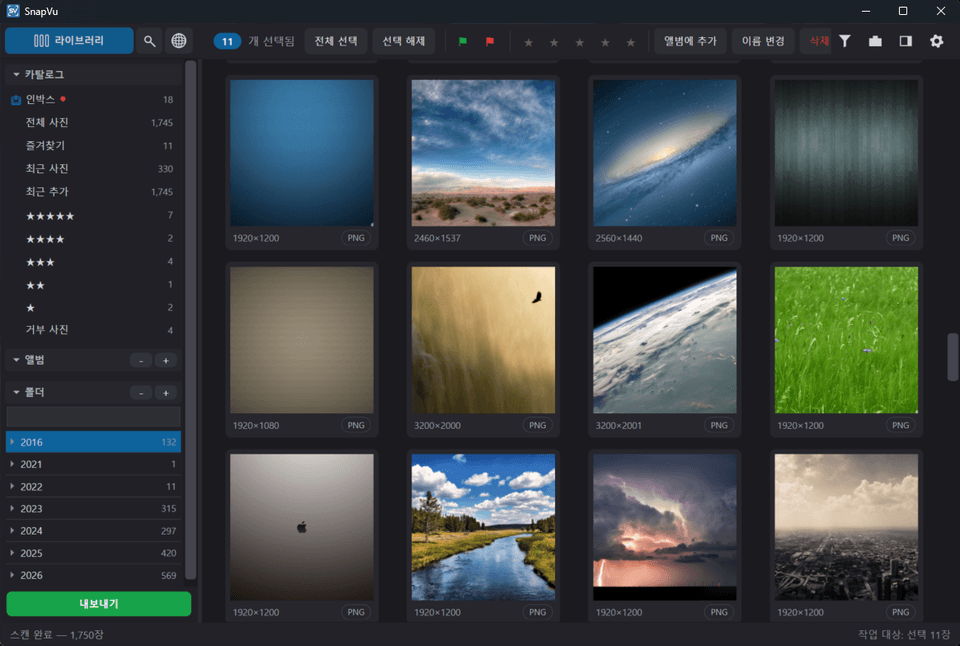Collapse the 앨범 album section
960x646 pixels.
(17, 360)
